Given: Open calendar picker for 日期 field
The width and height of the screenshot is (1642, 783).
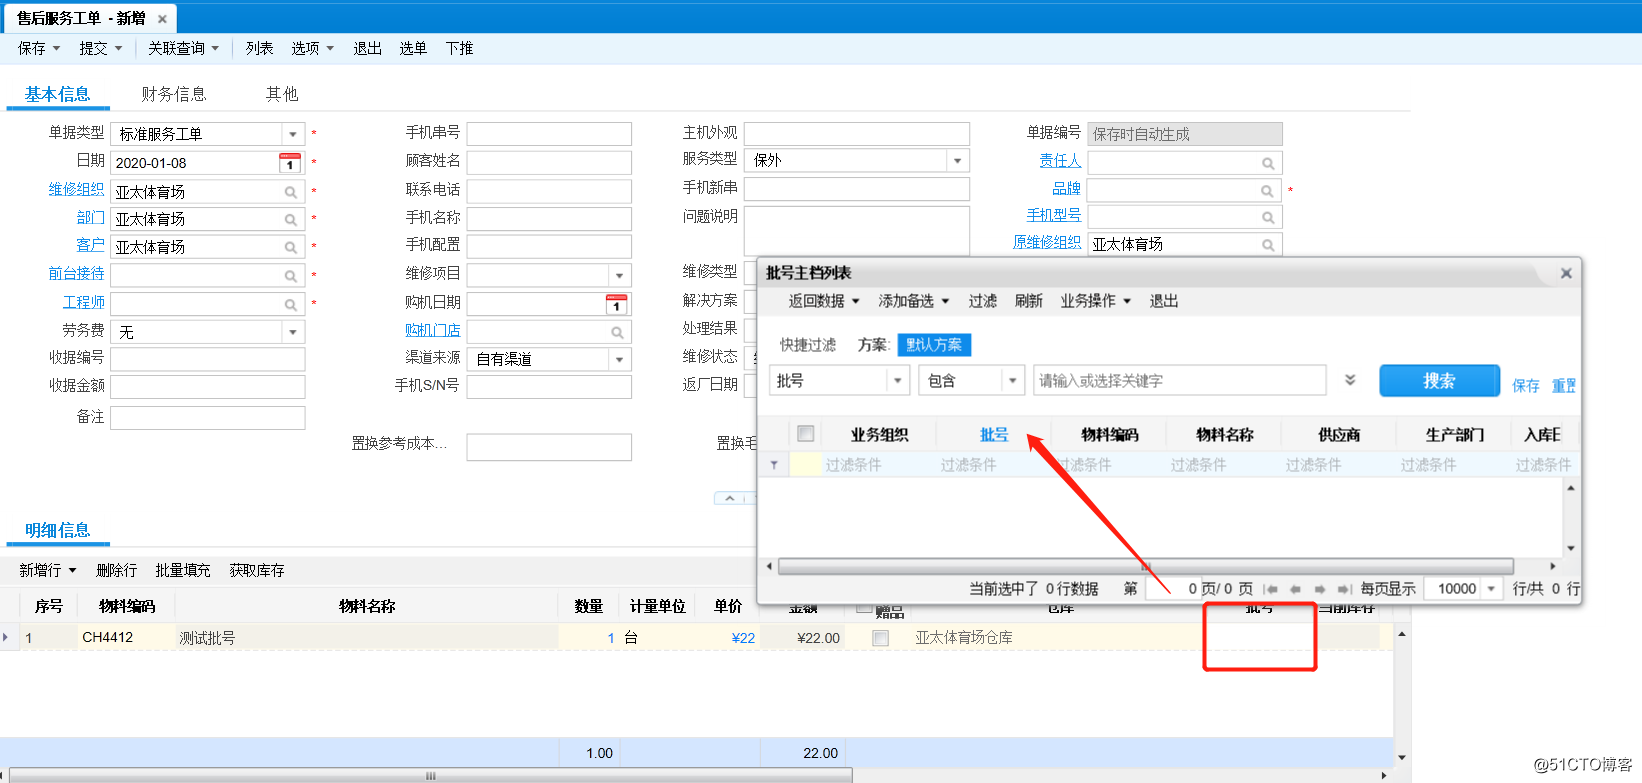Looking at the screenshot, I should coord(290,162).
